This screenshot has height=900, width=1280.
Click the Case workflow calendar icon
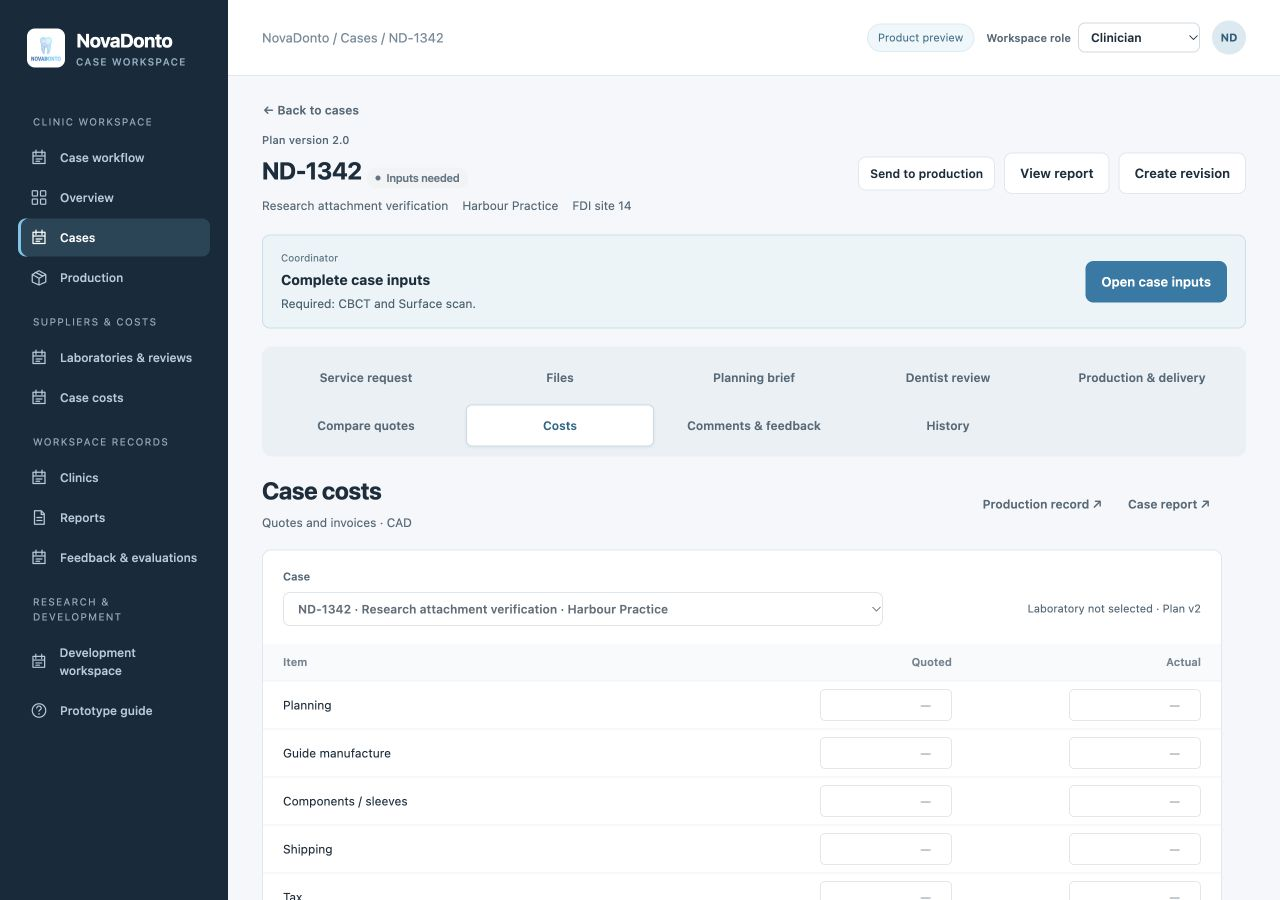click(x=39, y=158)
